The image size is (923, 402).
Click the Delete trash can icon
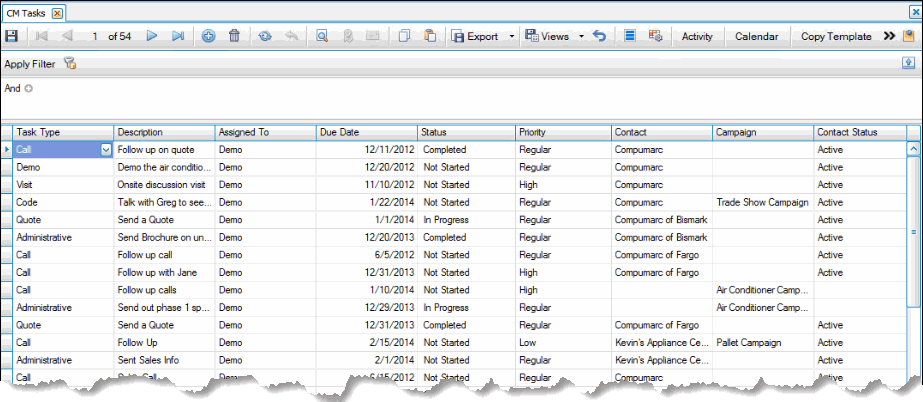(x=234, y=36)
